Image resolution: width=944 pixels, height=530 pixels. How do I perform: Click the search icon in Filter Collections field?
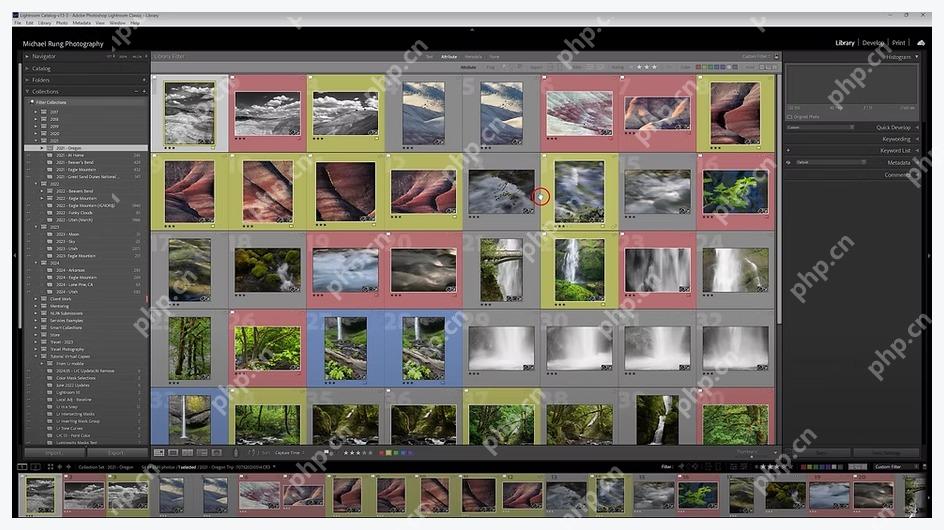click(33, 102)
